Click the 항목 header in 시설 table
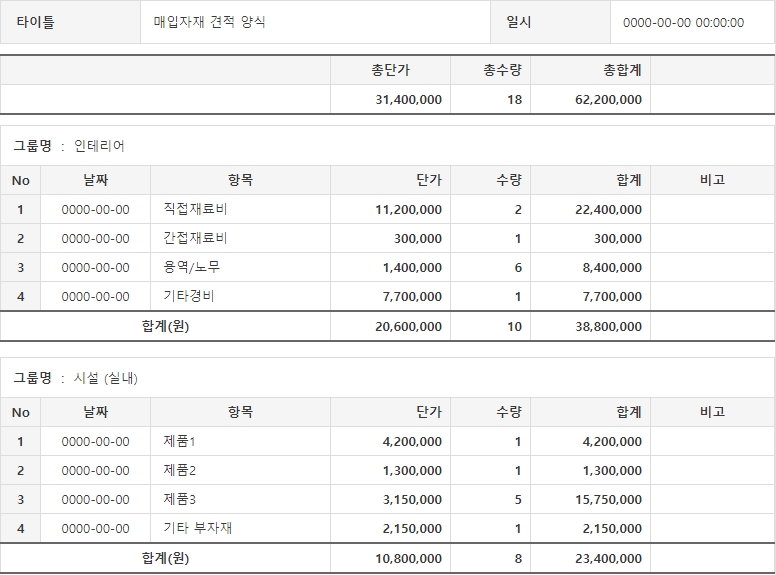776x575 pixels. click(x=241, y=412)
